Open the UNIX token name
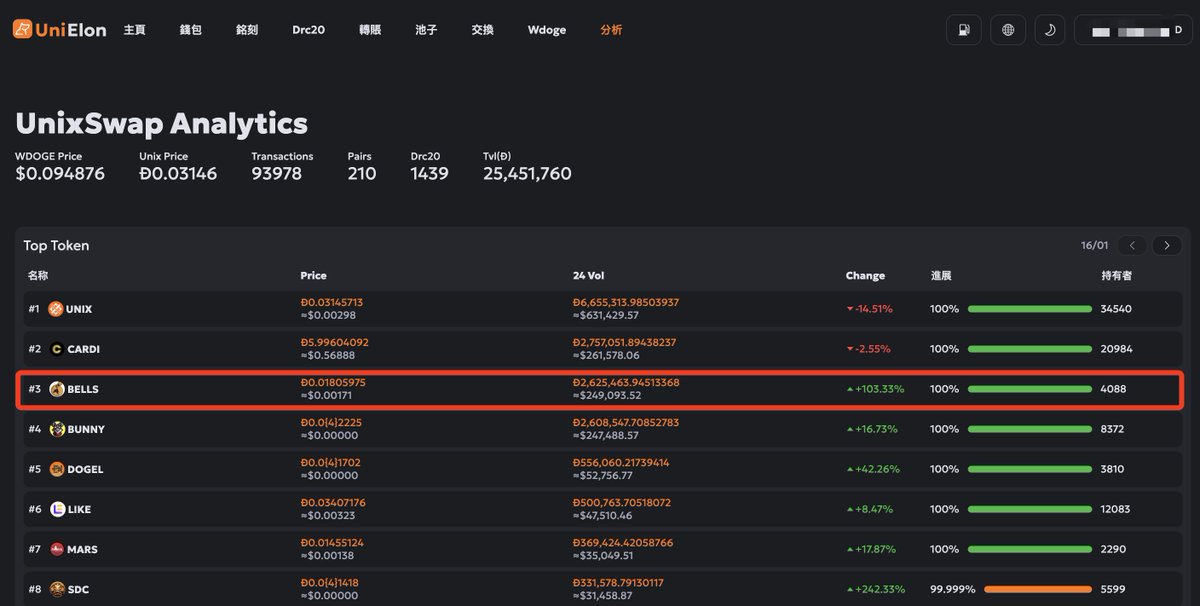The image size is (1200, 606). pos(79,309)
